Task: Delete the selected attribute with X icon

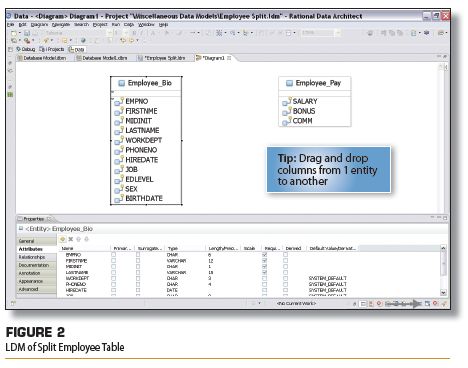Action: (71, 239)
